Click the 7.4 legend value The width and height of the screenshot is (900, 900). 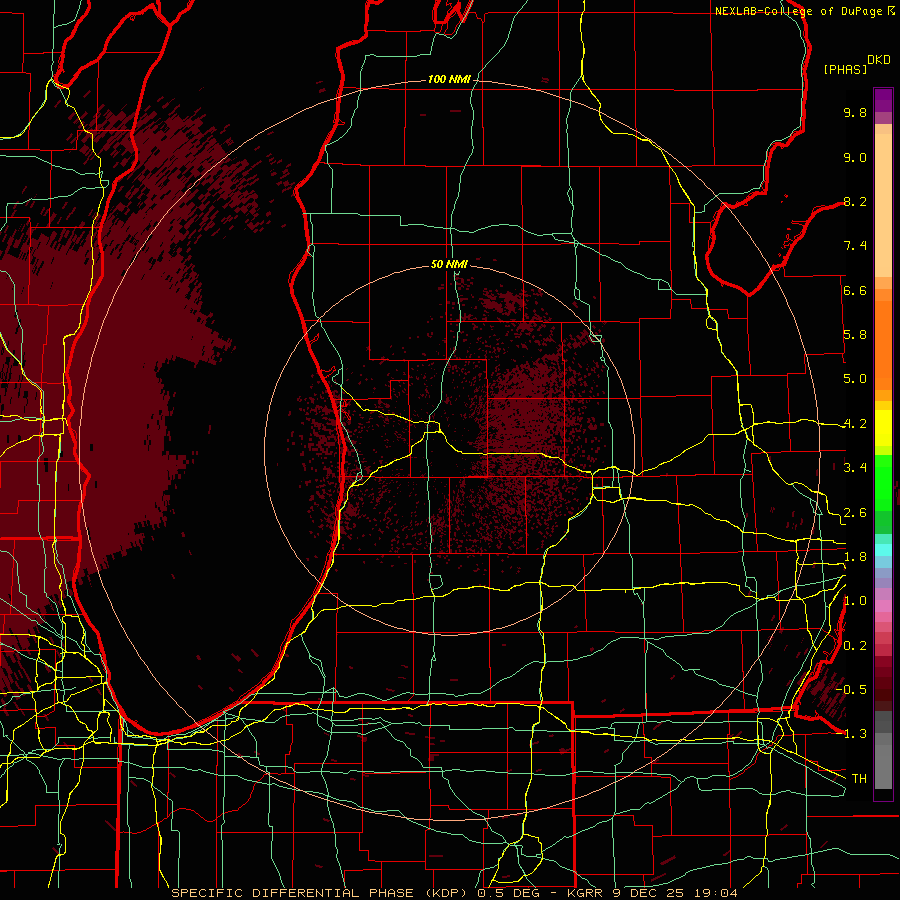[855, 246]
